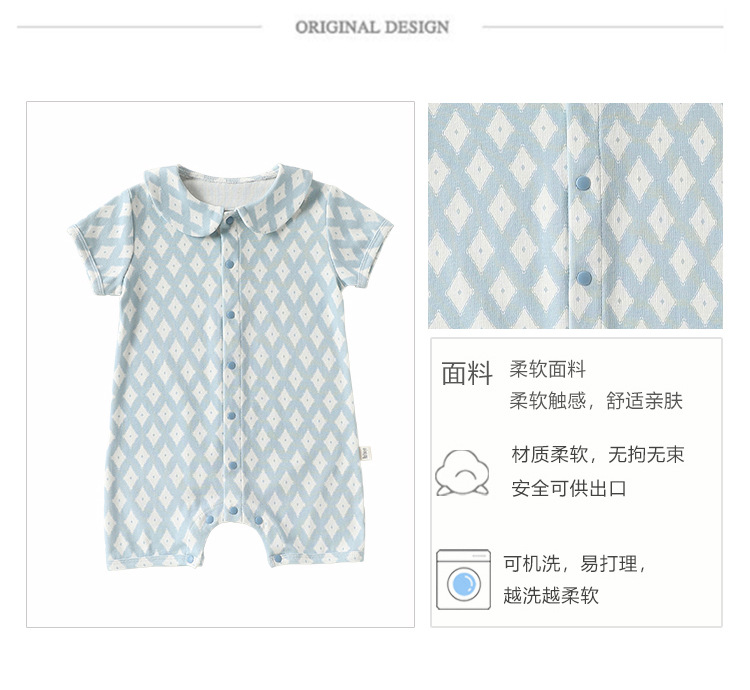Click the romper's Peter Pan collar
The width and height of the screenshot is (750, 690).
(x=224, y=197)
